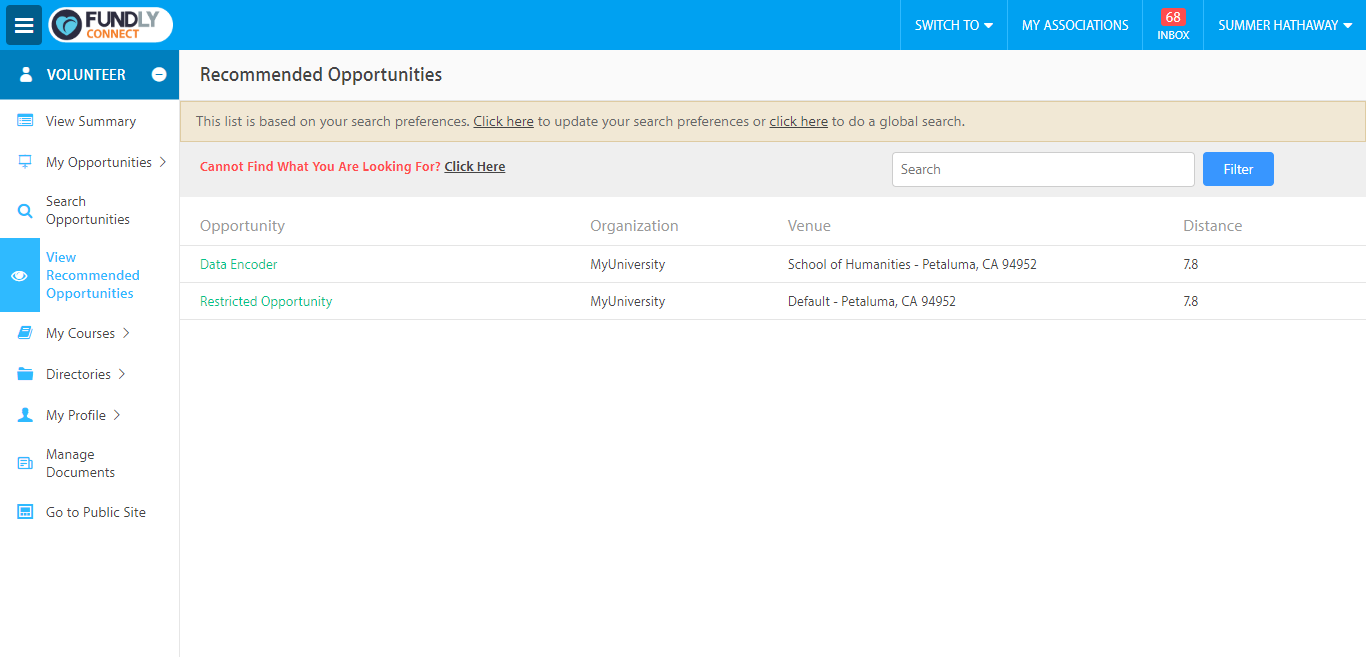Viewport: 1366px width, 657px height.
Task: Select View Recommended Opportunities
Action: 93,275
